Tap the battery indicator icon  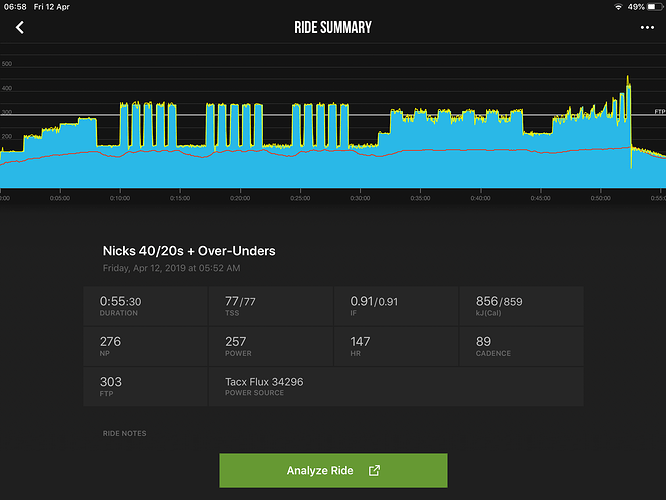(654, 6)
